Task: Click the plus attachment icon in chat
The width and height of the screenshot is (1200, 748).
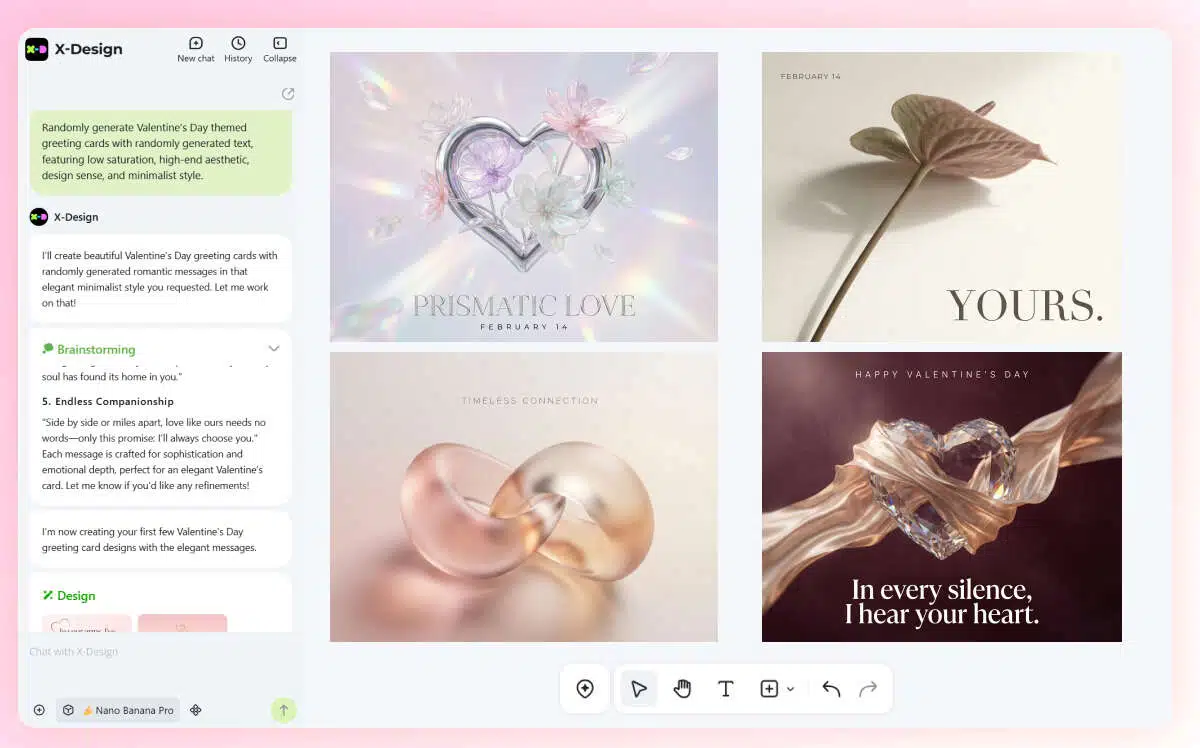Action: tap(39, 710)
